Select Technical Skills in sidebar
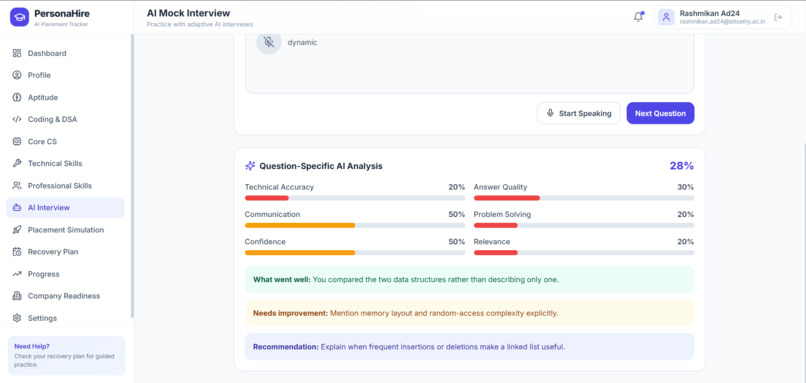Screen dimensions: 806x383 [x=65, y=163]
